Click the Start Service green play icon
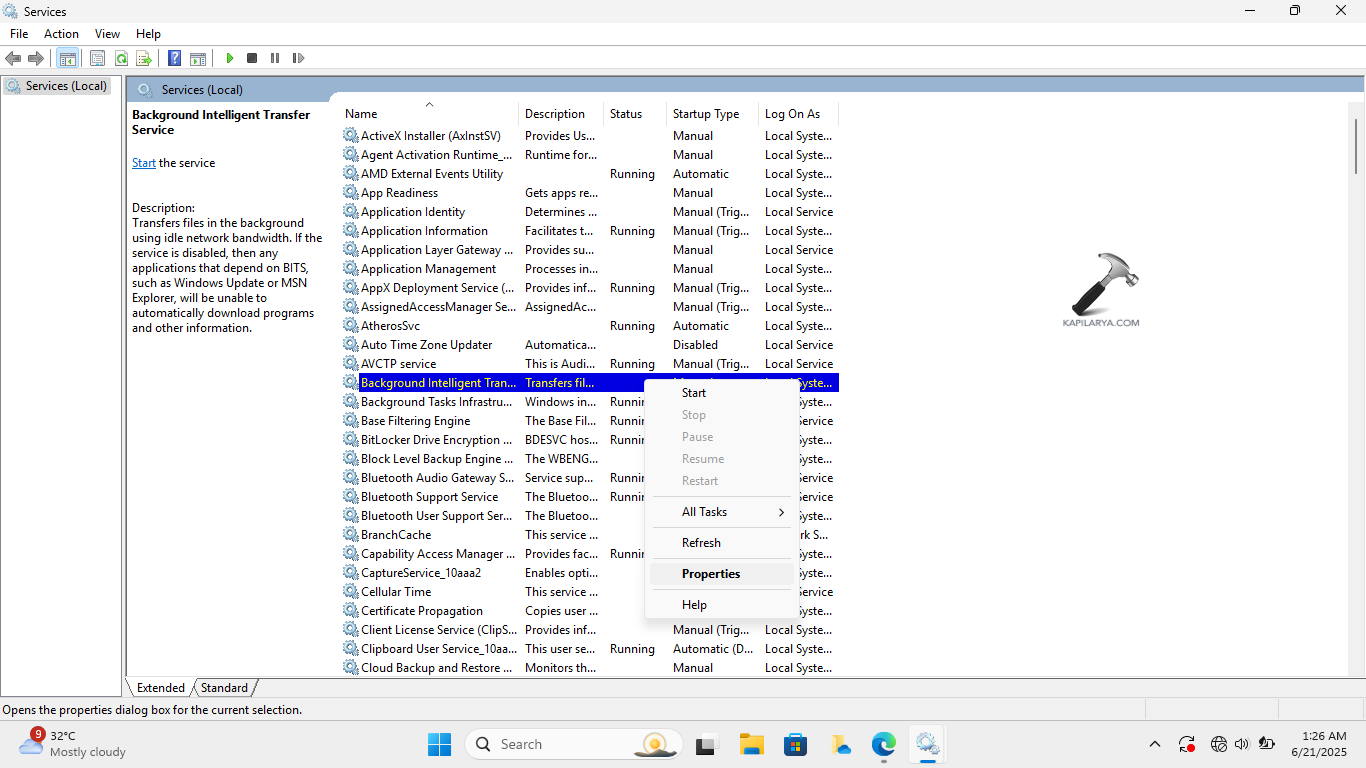This screenshot has height=768, width=1366. pyautogui.click(x=229, y=58)
